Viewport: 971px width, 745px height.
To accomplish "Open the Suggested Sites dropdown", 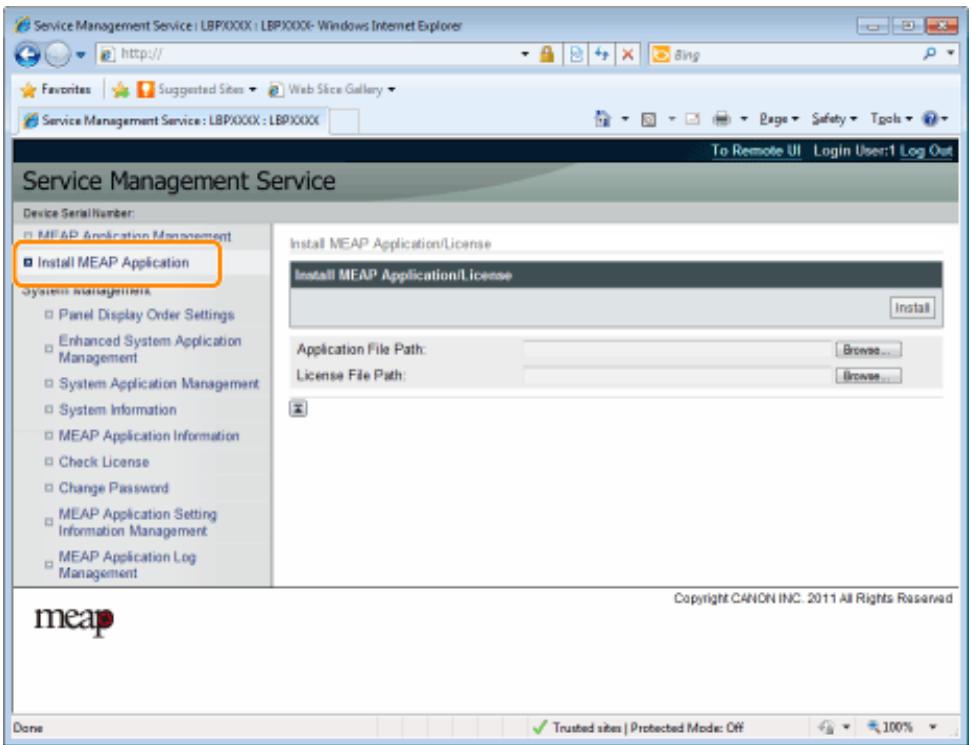I will (196, 90).
